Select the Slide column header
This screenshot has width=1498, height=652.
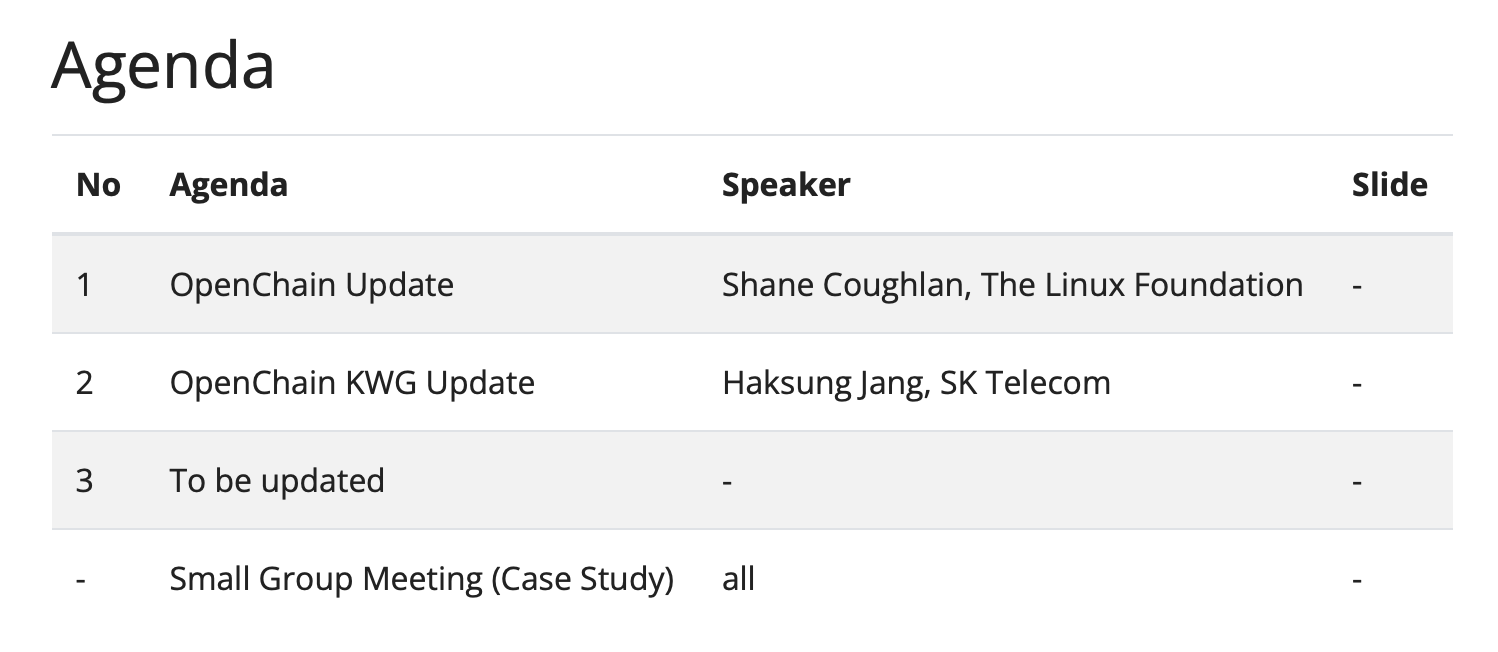coord(1389,185)
